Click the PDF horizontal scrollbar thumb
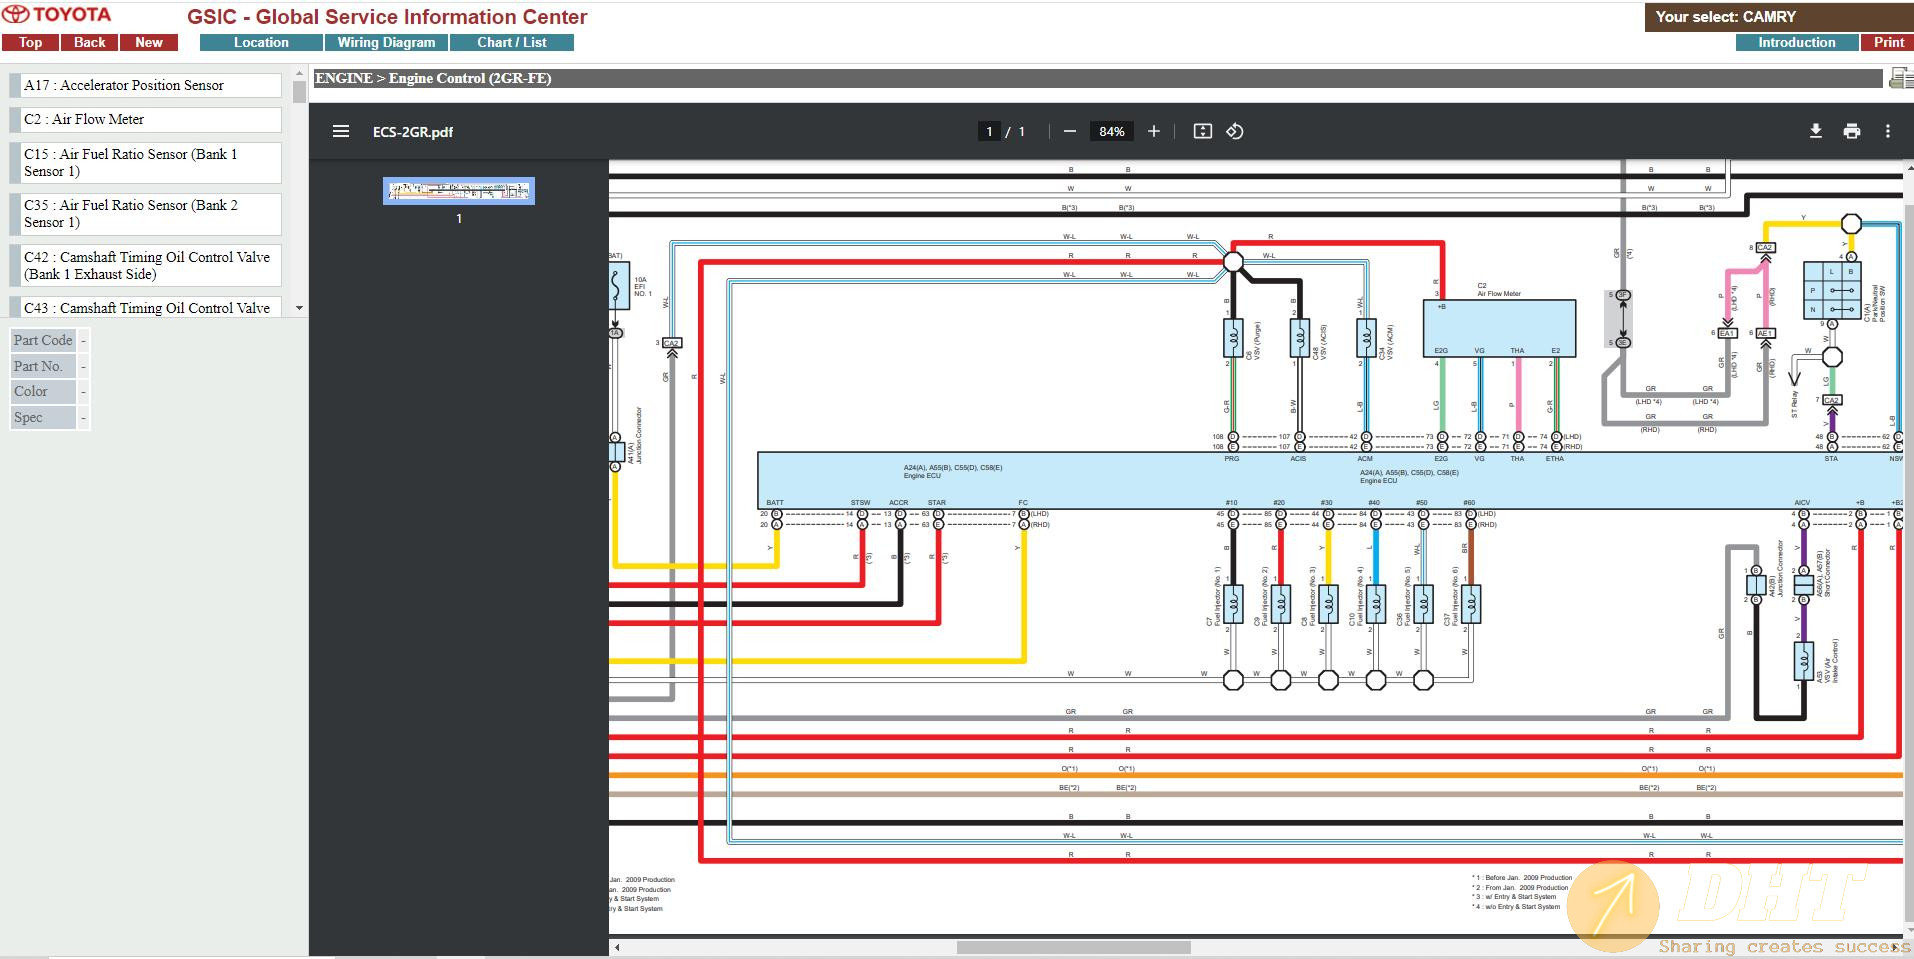 pyautogui.click(x=1073, y=947)
